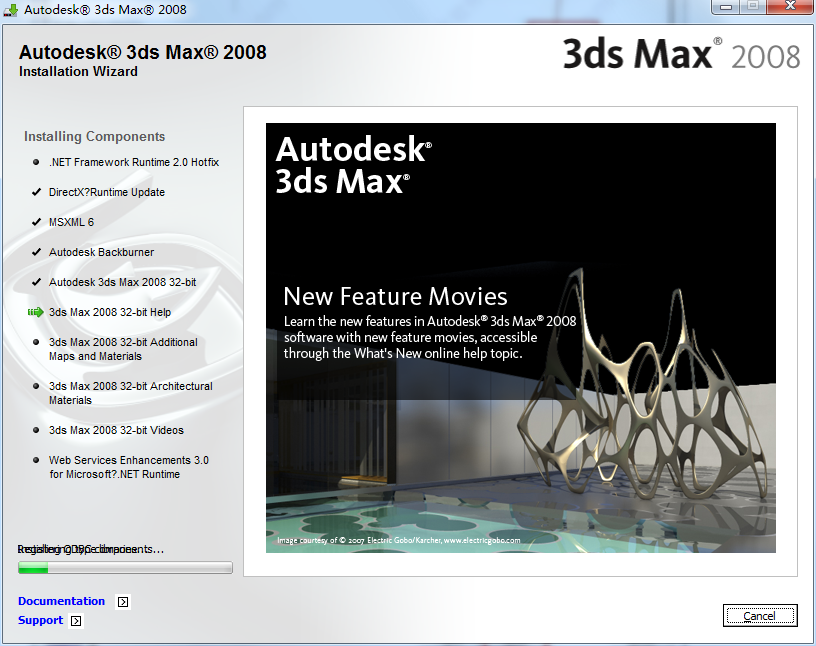Click '.NET Framework Runtime 2.0 Hotfix' text
816x646 pixels.
(x=134, y=162)
